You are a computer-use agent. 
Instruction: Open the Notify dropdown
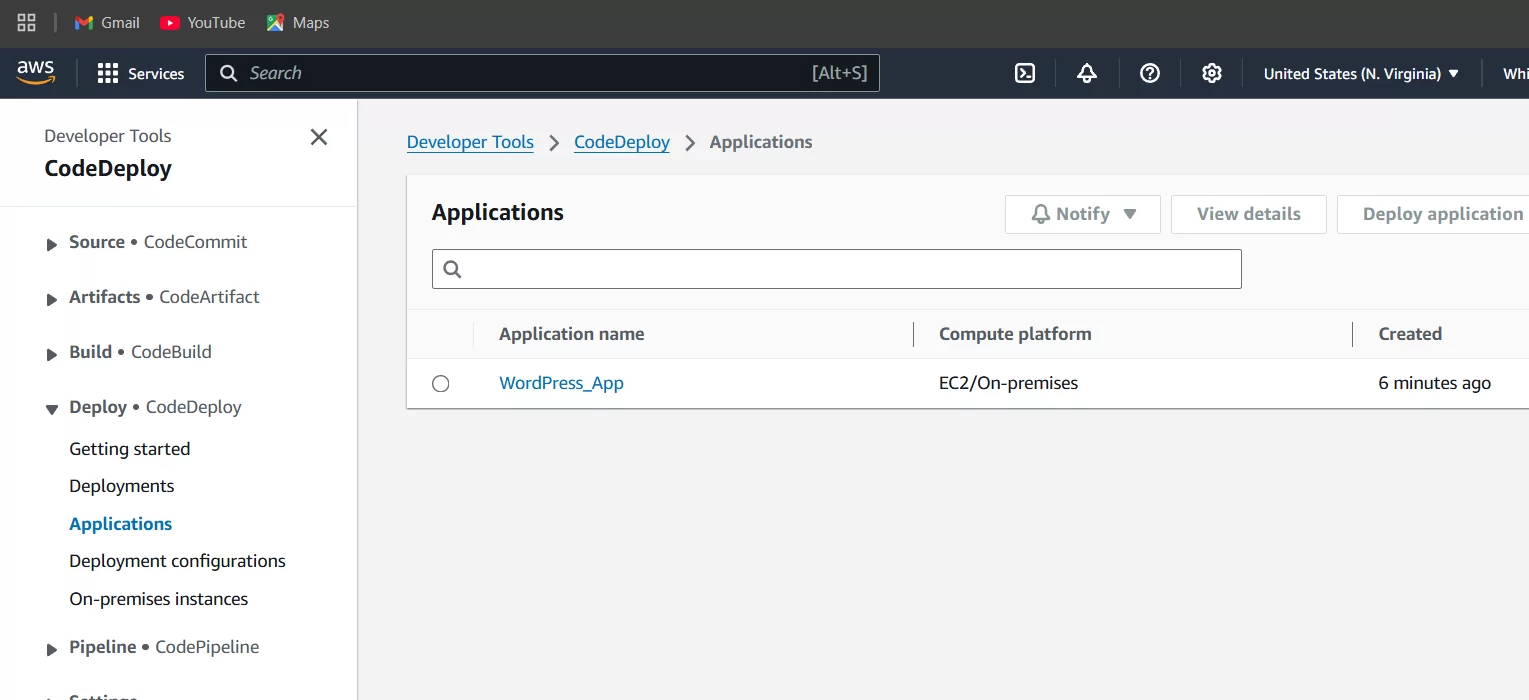(1083, 214)
